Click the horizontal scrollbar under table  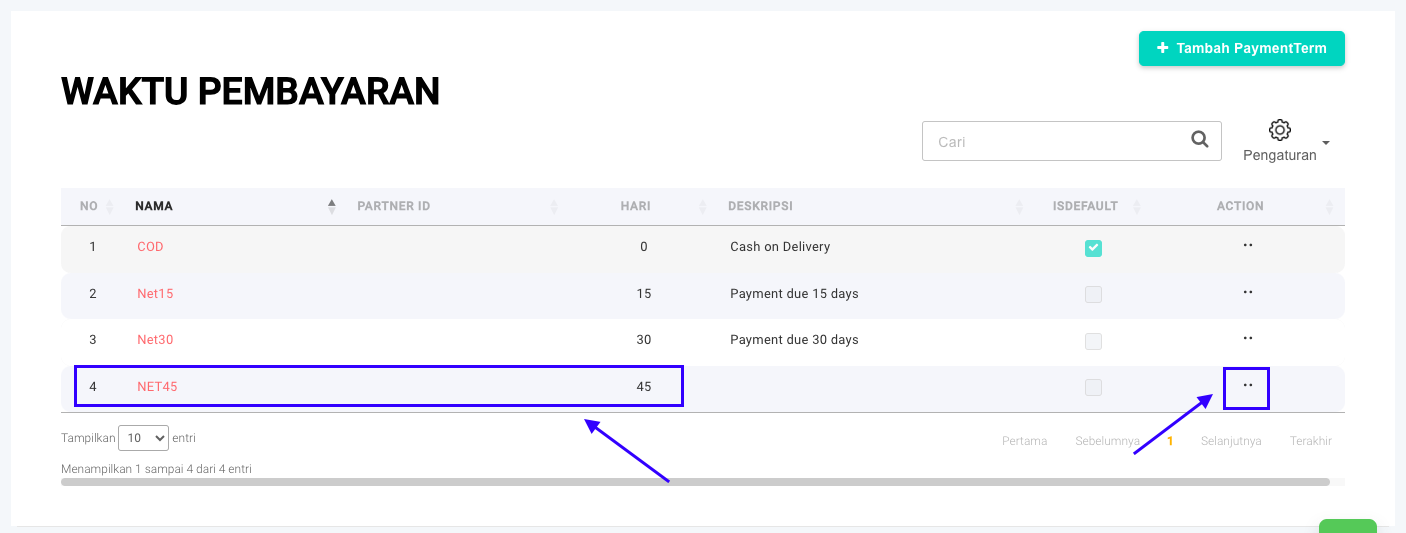(x=695, y=482)
